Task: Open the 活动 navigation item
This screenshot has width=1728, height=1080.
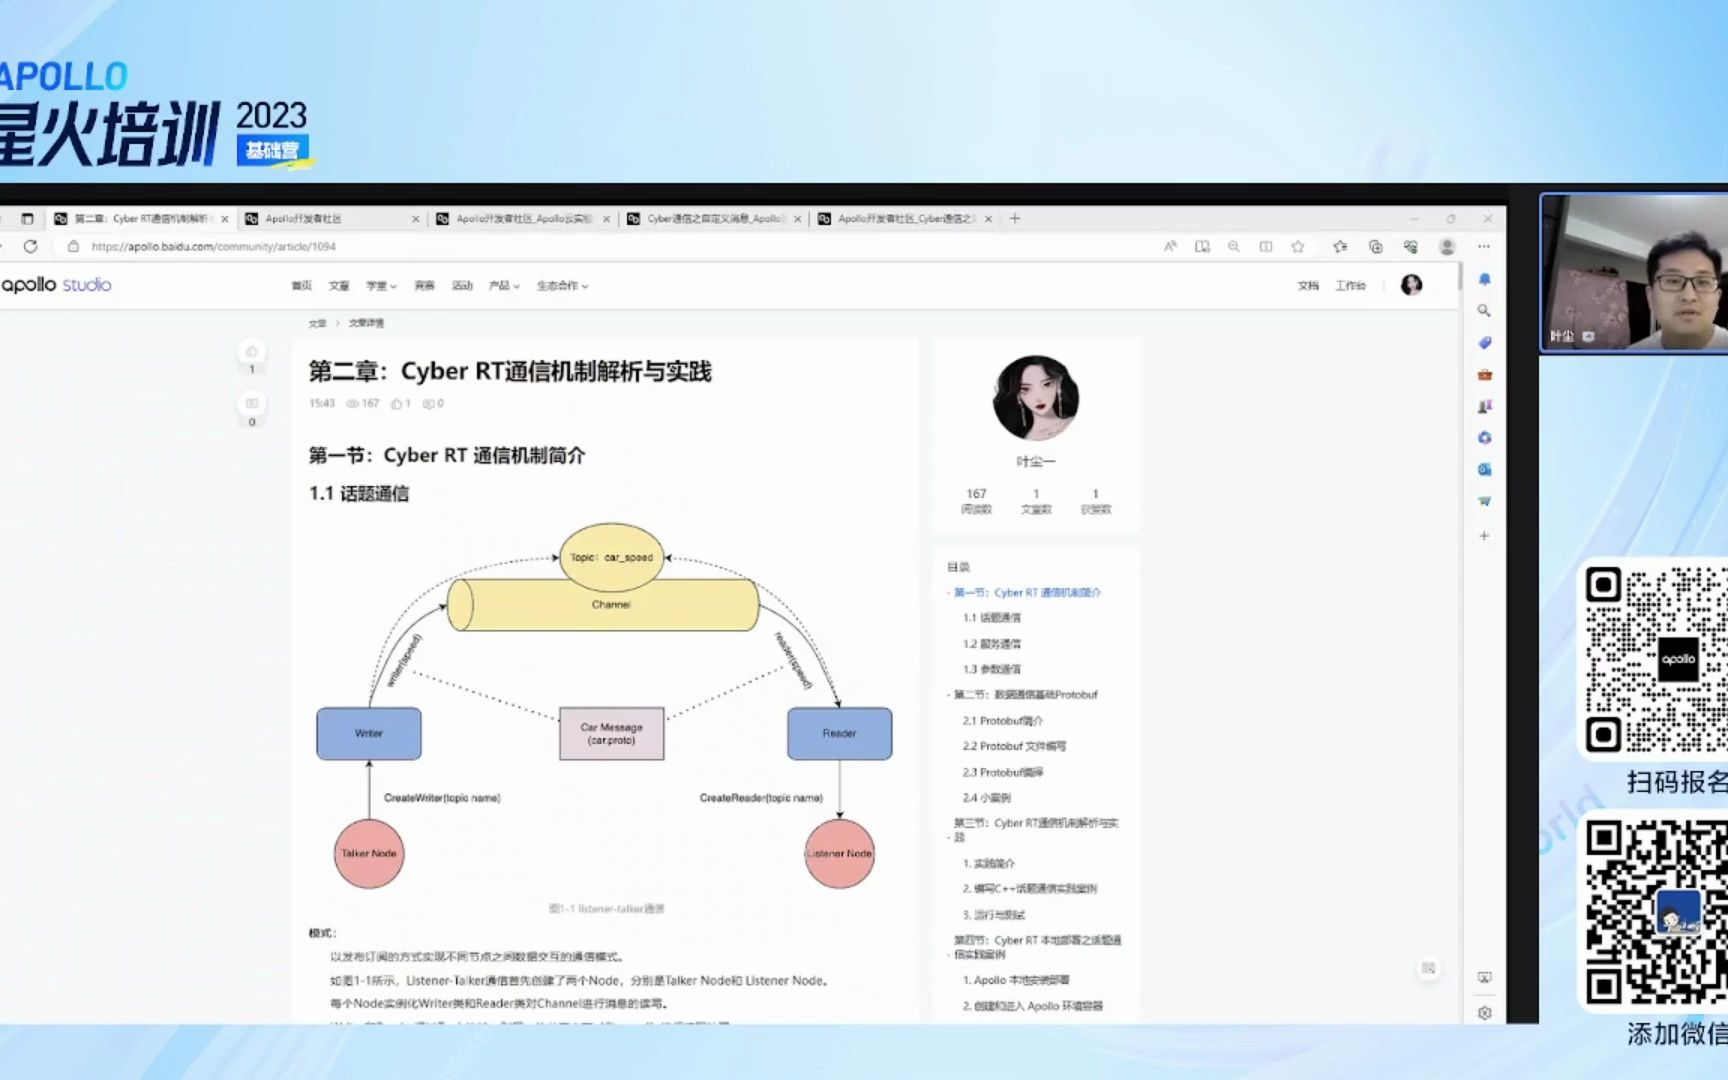Action: point(462,286)
